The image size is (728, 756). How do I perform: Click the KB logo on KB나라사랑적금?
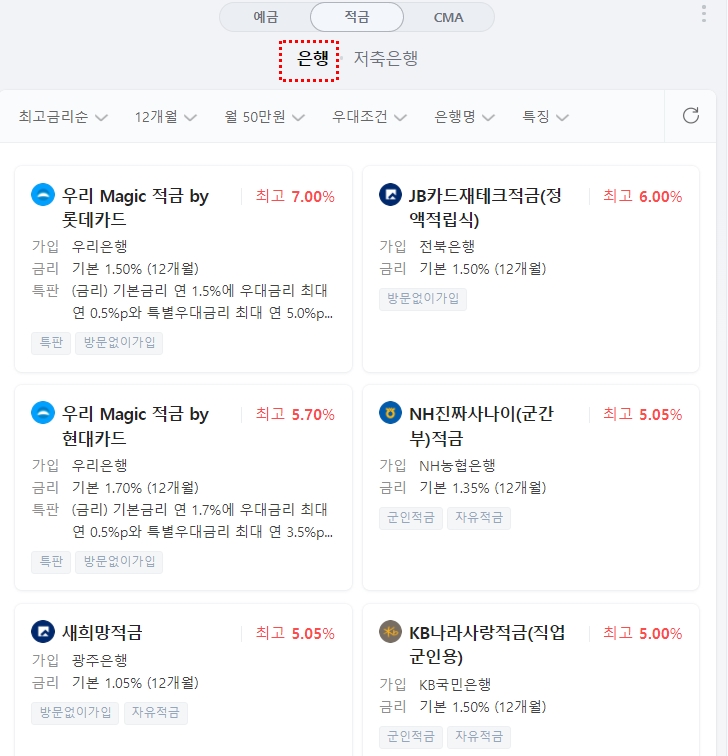click(x=391, y=632)
